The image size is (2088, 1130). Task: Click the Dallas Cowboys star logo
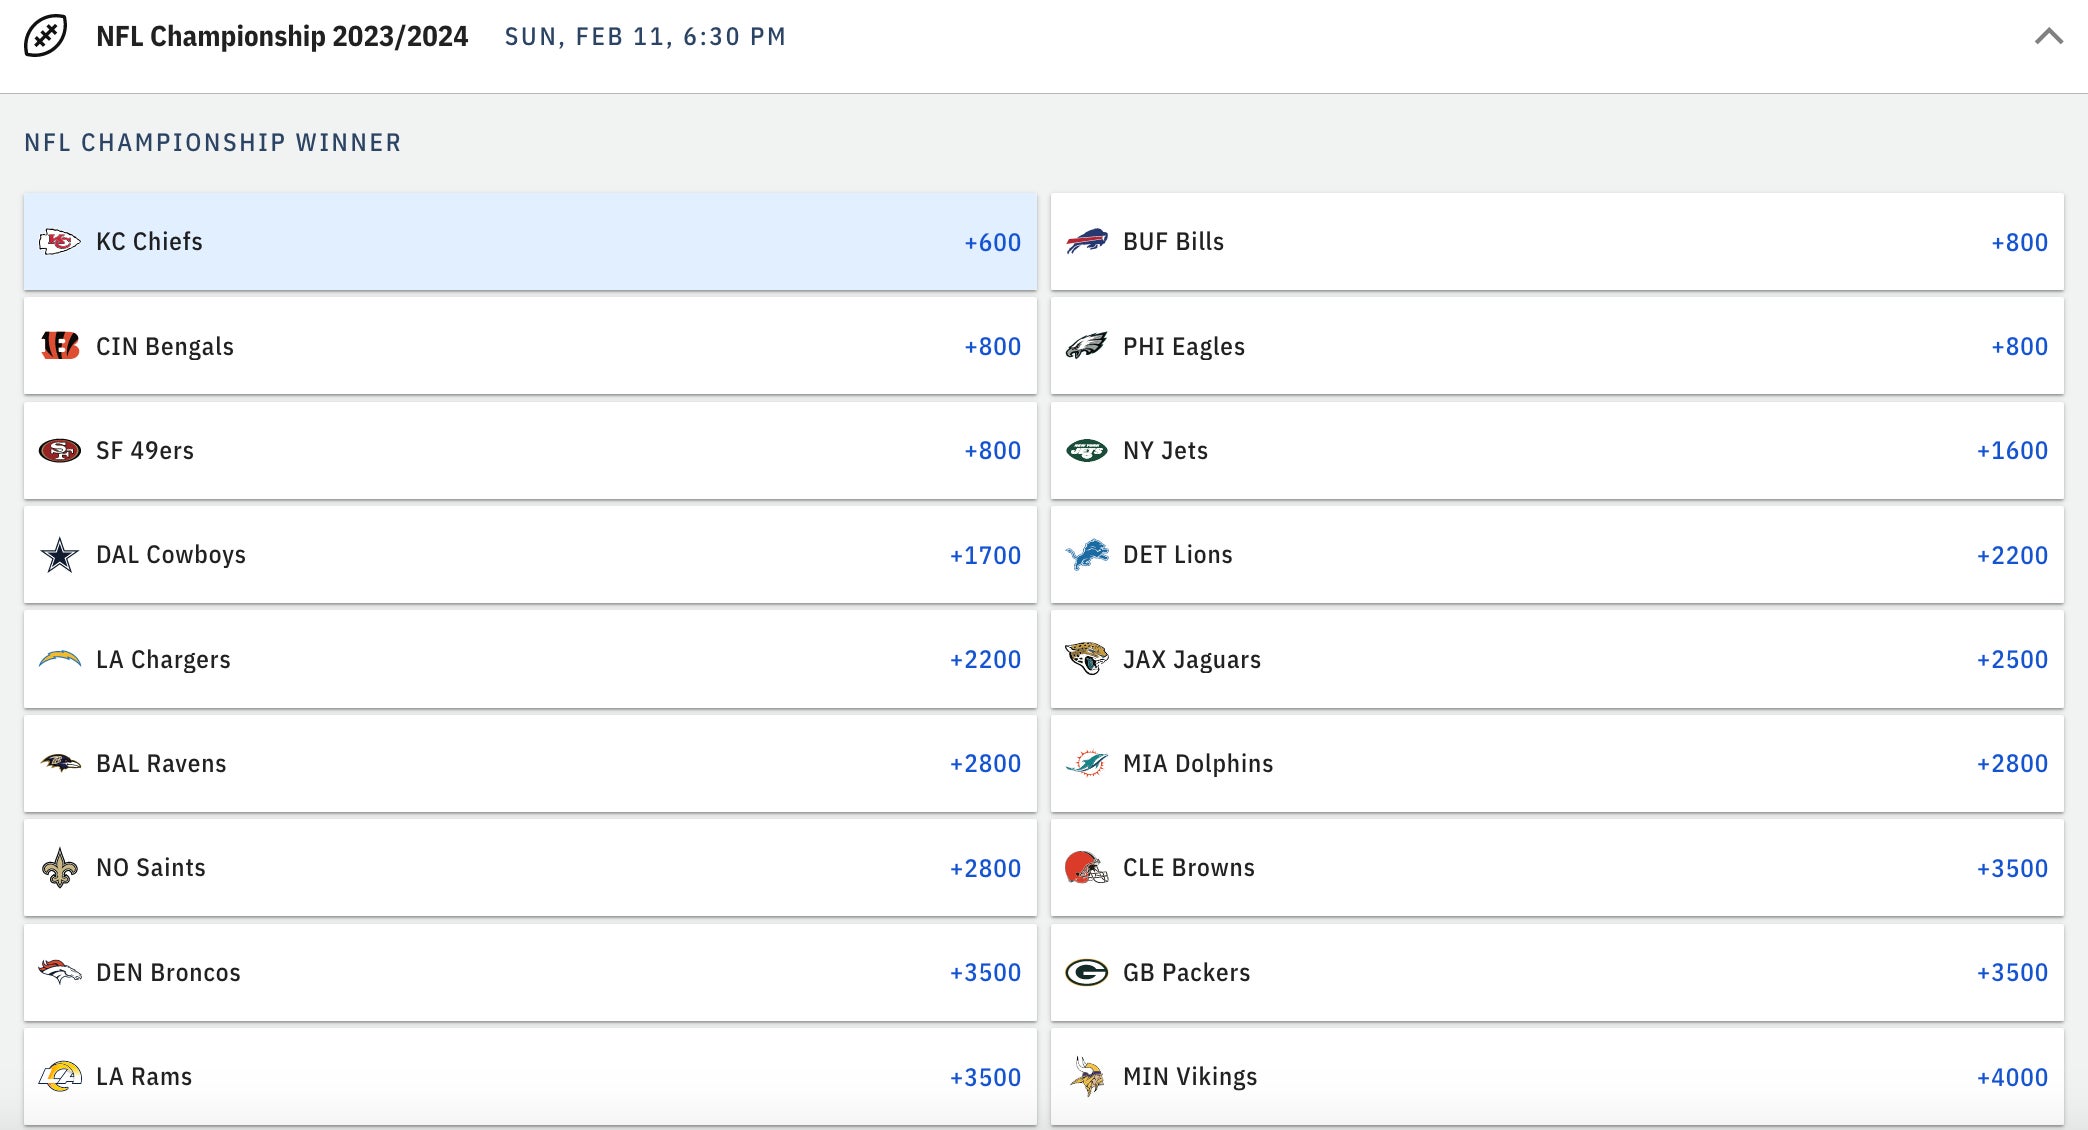(x=59, y=555)
